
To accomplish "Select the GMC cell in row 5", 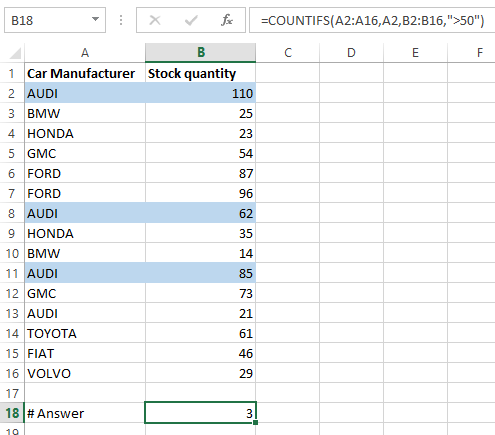I will point(85,153).
